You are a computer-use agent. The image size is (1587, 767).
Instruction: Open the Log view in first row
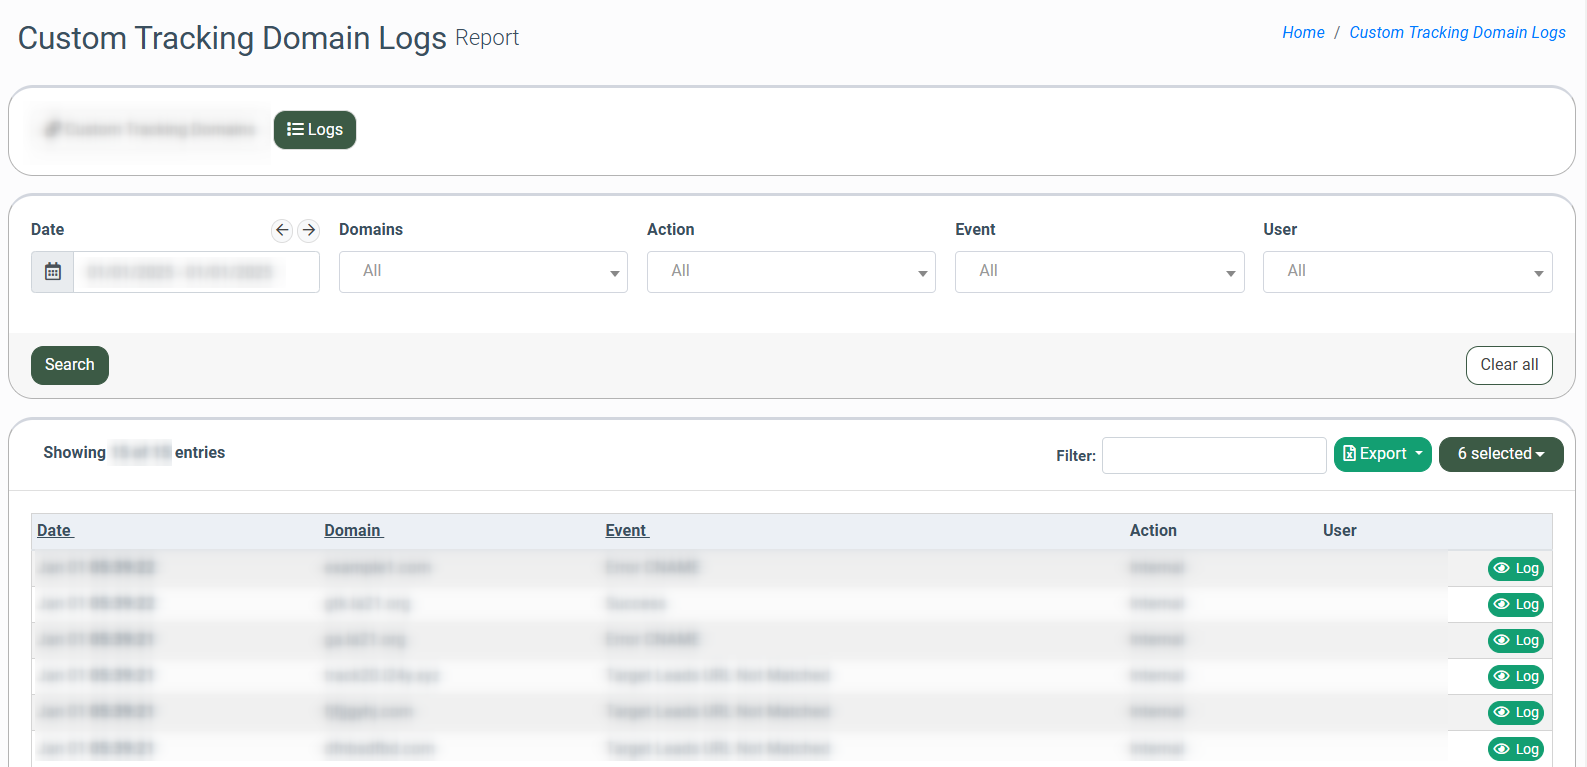(x=1515, y=569)
